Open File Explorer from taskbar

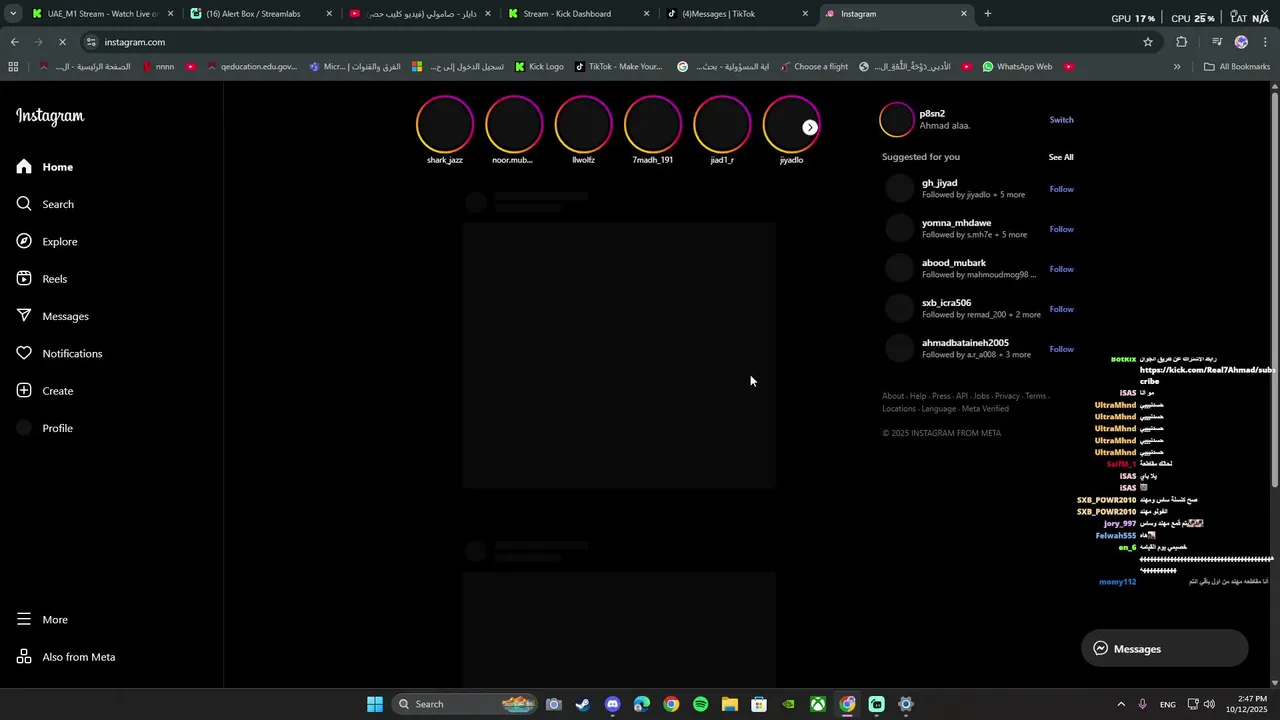point(730,704)
